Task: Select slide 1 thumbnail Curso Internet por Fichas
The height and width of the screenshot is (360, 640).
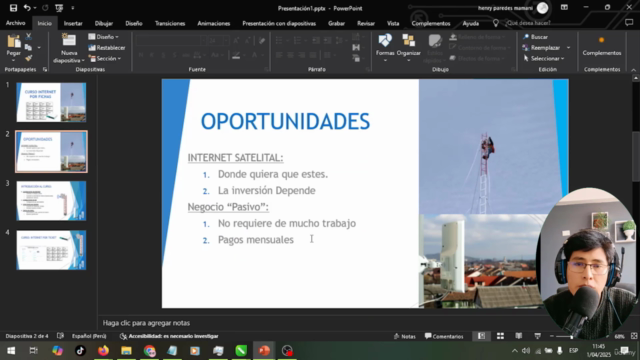Action: 51,102
